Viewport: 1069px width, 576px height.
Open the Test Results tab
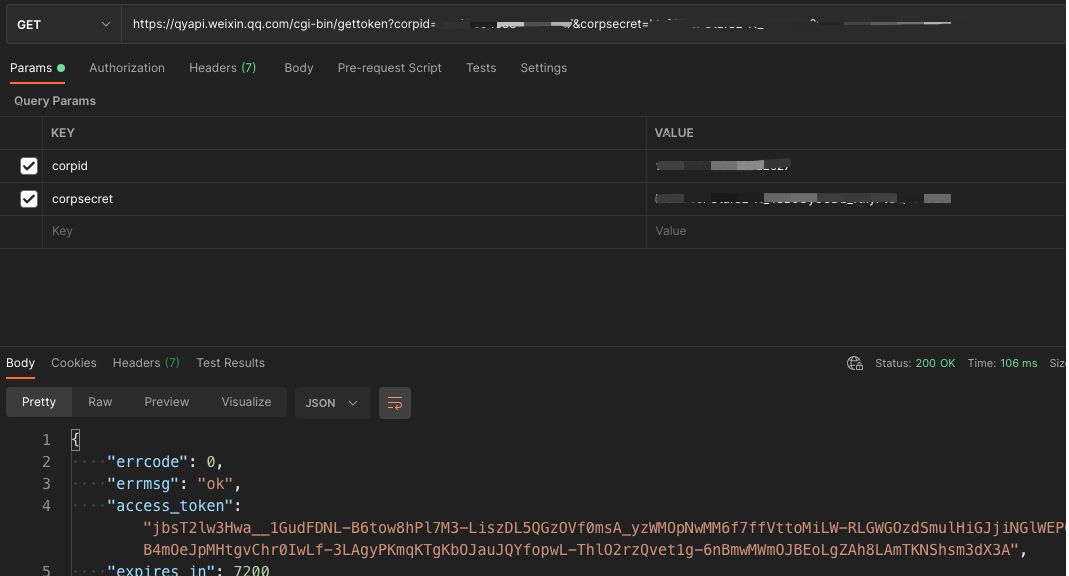[x=230, y=363]
